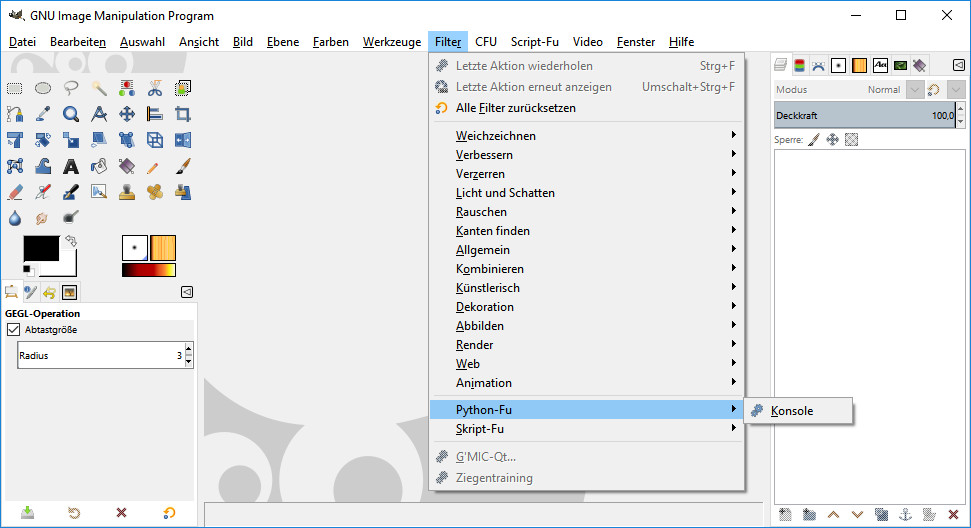Activate the Paths tool

(x=15, y=114)
